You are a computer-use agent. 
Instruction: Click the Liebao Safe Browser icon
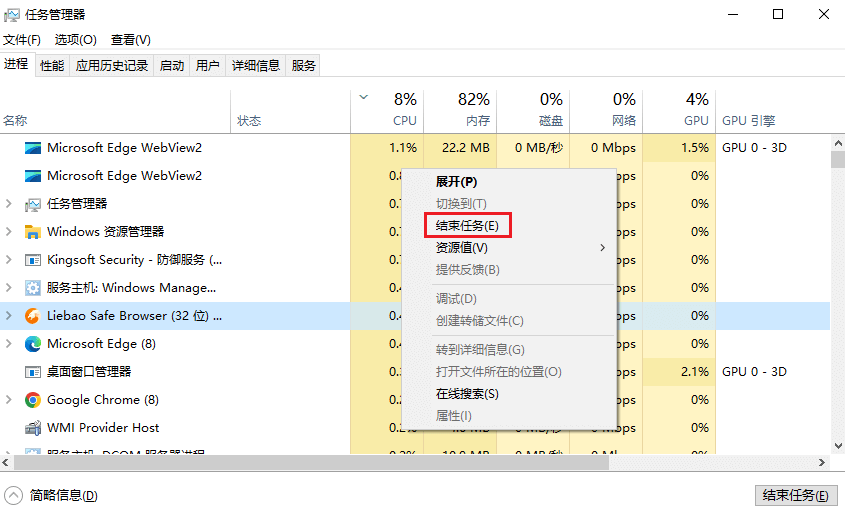tap(32, 316)
